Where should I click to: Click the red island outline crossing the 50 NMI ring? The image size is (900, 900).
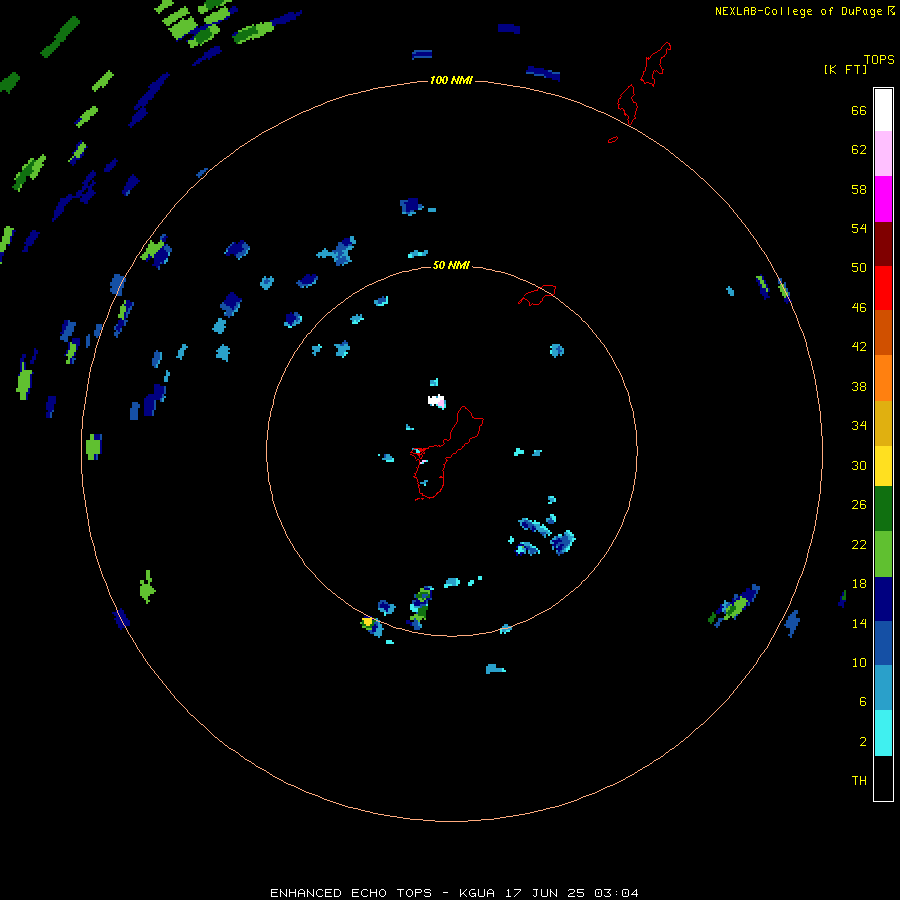click(x=537, y=295)
